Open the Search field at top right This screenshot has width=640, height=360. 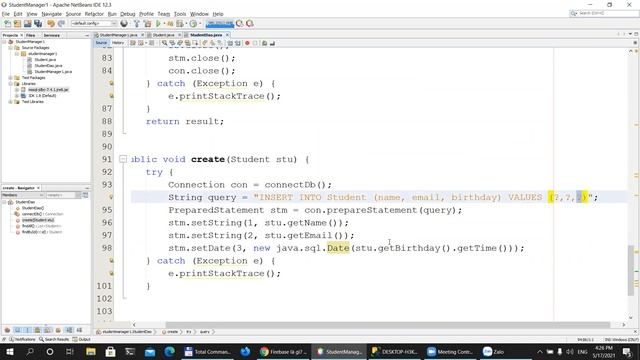tap(604, 13)
